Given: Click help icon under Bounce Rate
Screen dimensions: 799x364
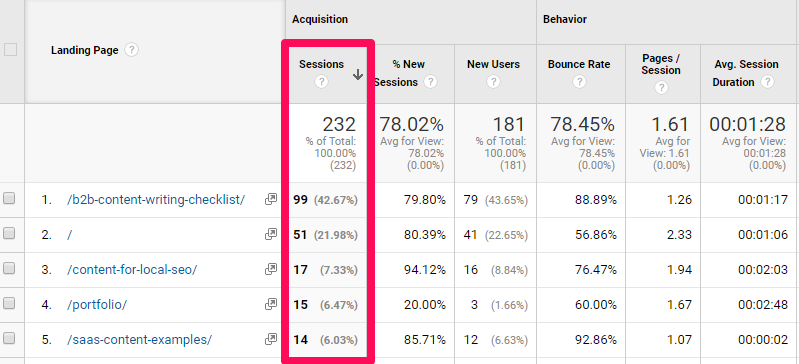Looking at the screenshot, I should coord(578,82).
